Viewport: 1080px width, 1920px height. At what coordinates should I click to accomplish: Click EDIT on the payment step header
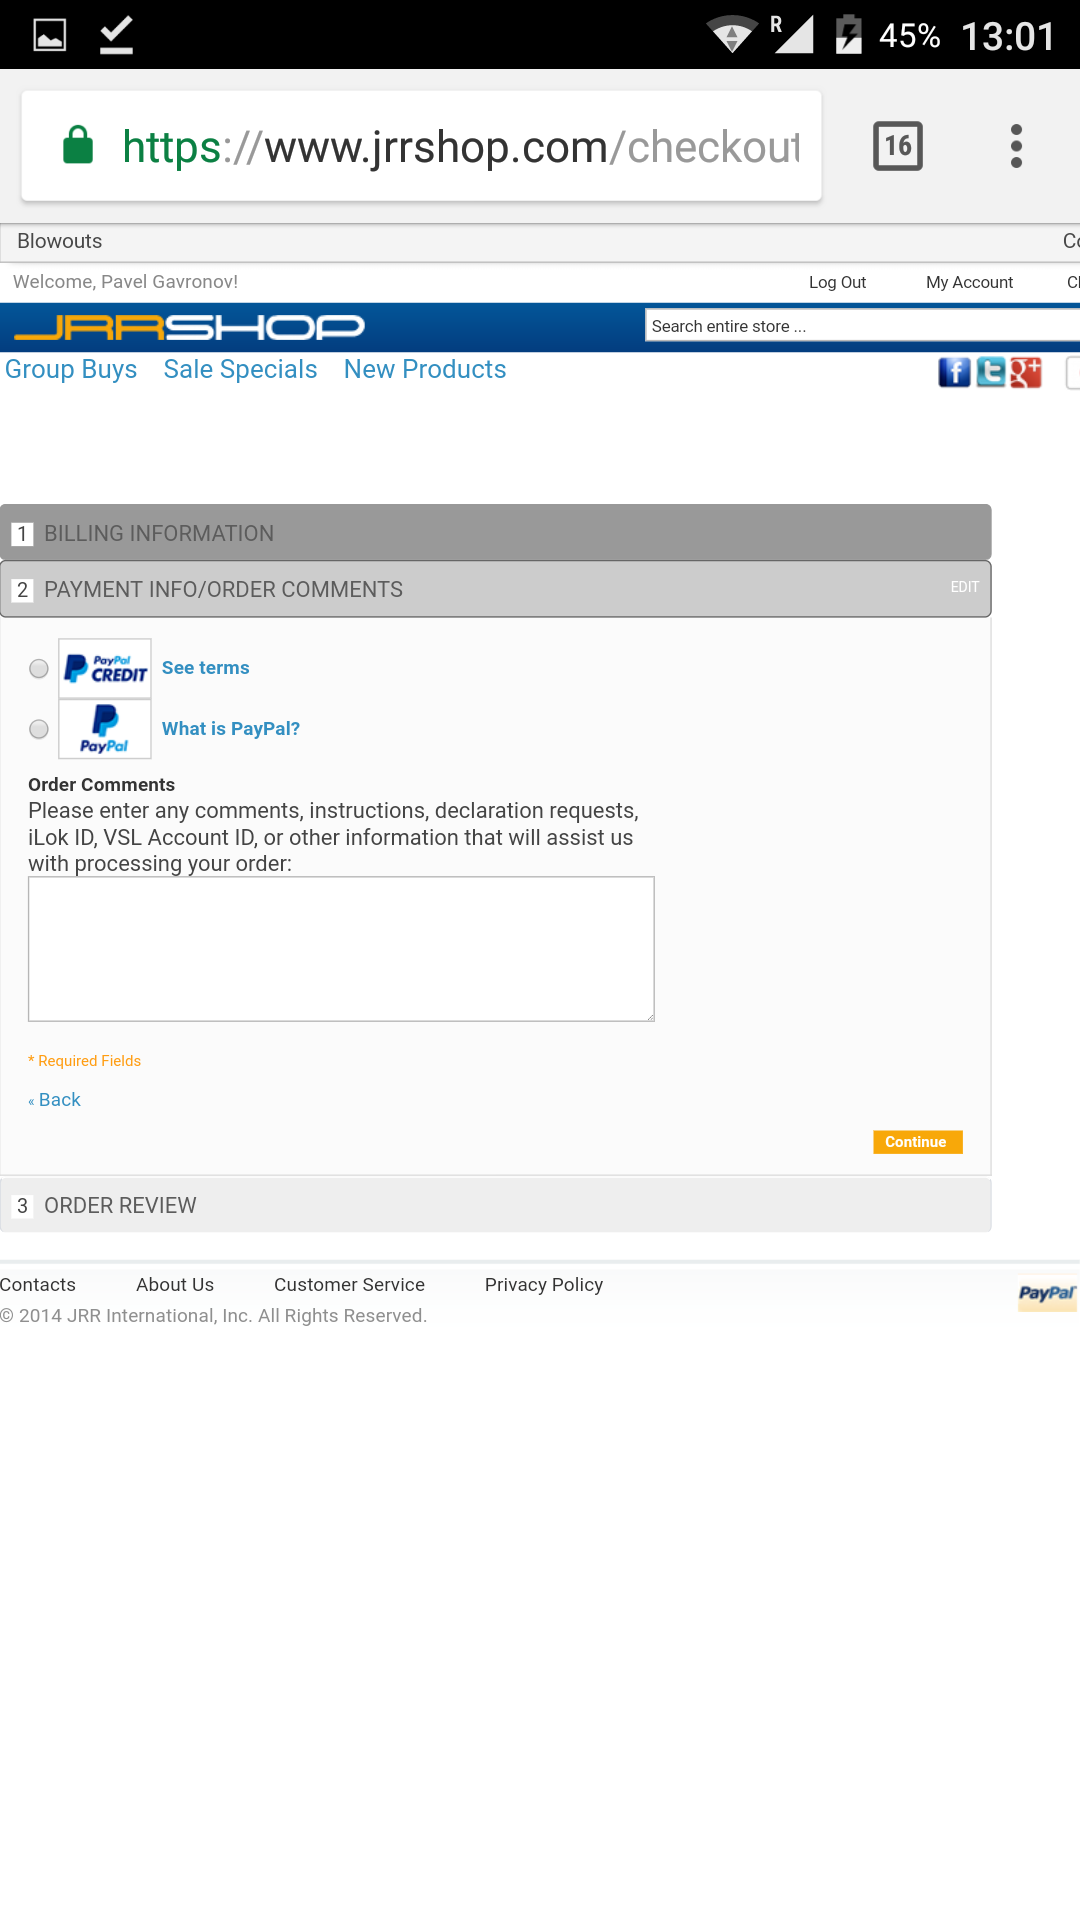tap(965, 587)
